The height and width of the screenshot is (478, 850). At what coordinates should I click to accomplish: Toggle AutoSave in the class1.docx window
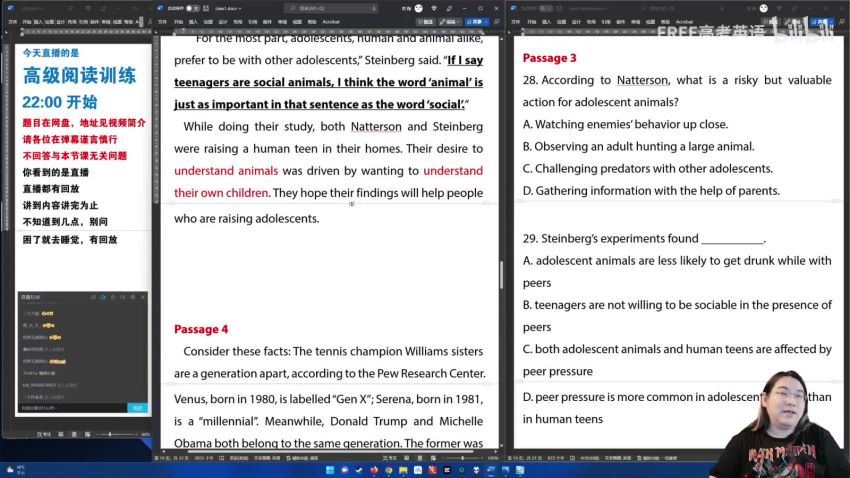pyautogui.click(x=193, y=9)
